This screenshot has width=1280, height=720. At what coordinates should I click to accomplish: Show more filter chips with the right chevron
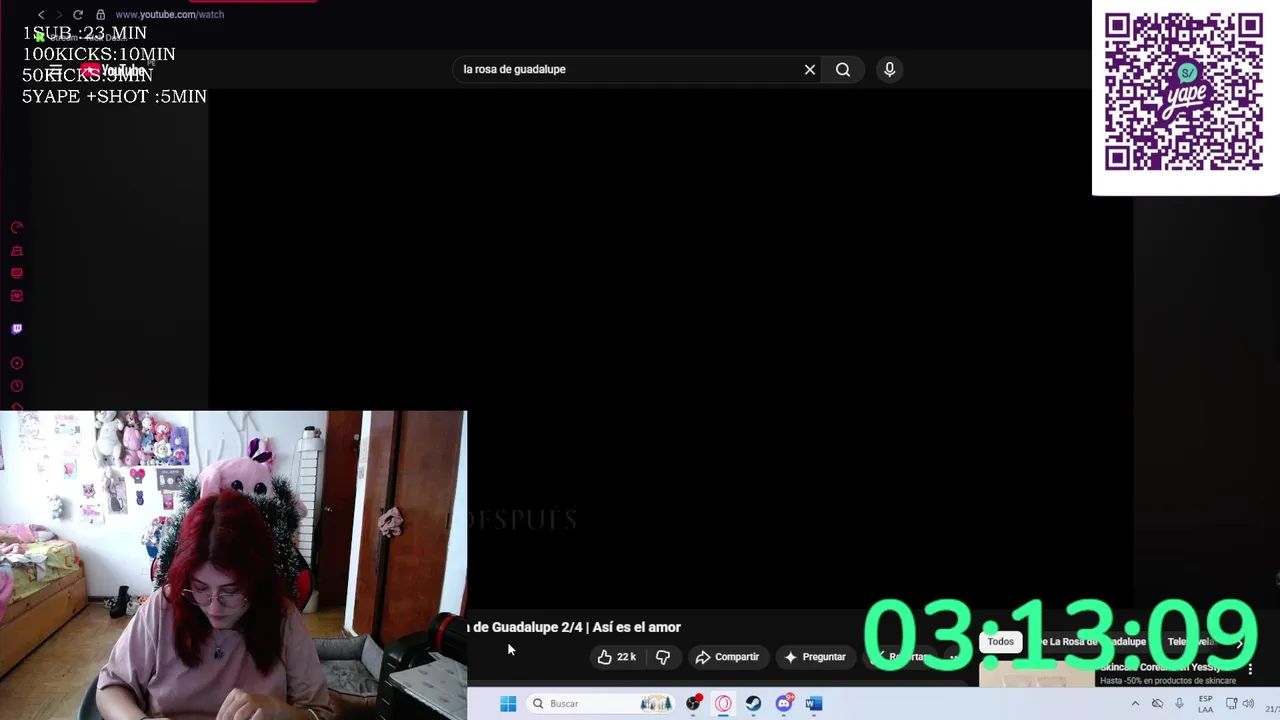(x=1239, y=643)
